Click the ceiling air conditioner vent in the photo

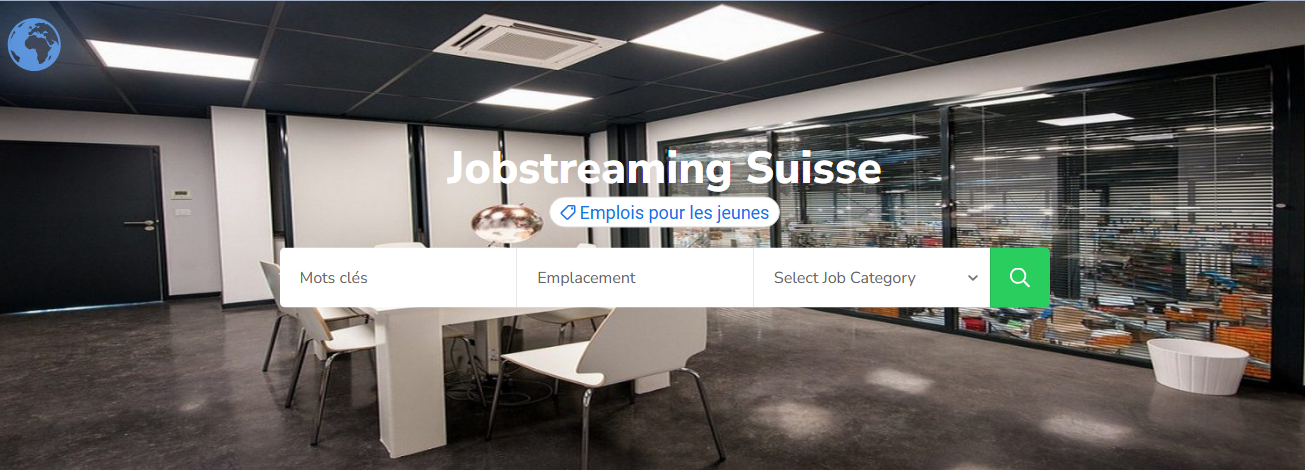point(529,40)
